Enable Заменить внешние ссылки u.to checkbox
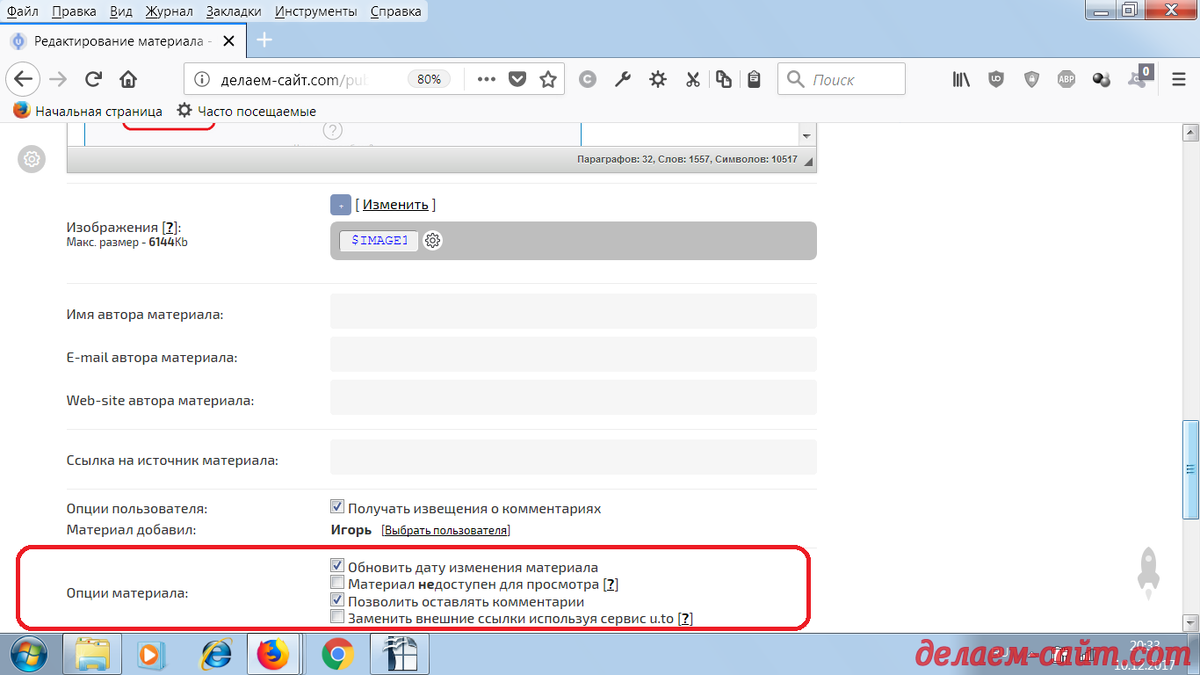The height and width of the screenshot is (675, 1200). coord(337,618)
